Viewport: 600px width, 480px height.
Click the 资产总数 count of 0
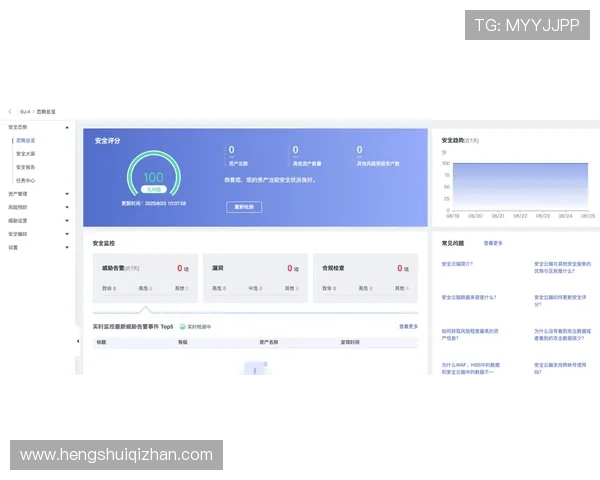click(232, 150)
